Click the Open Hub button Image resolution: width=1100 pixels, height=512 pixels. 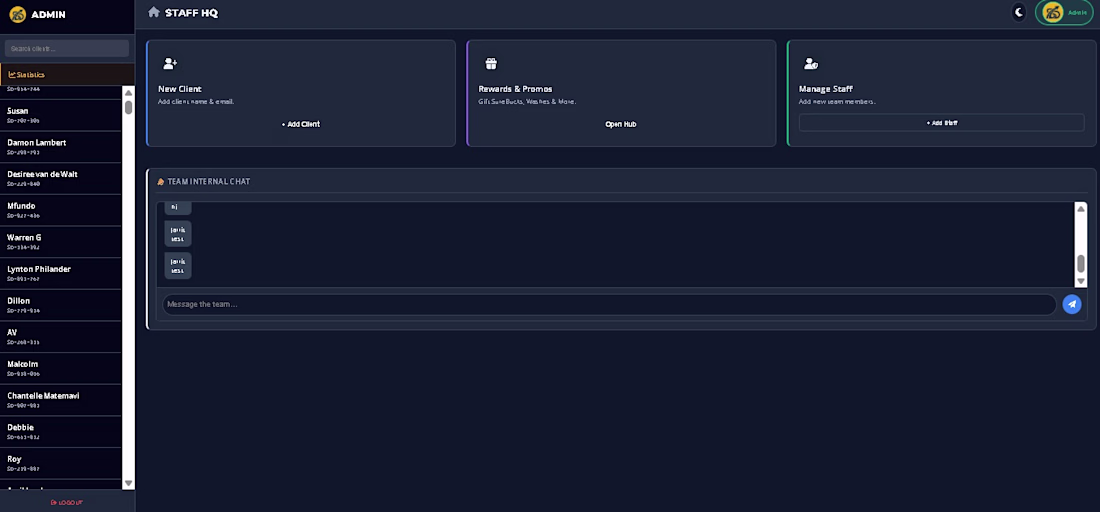click(x=621, y=124)
